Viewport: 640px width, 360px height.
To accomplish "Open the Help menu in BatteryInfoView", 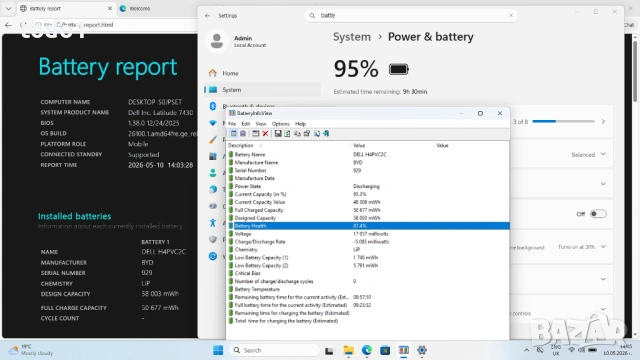I will [x=300, y=124].
